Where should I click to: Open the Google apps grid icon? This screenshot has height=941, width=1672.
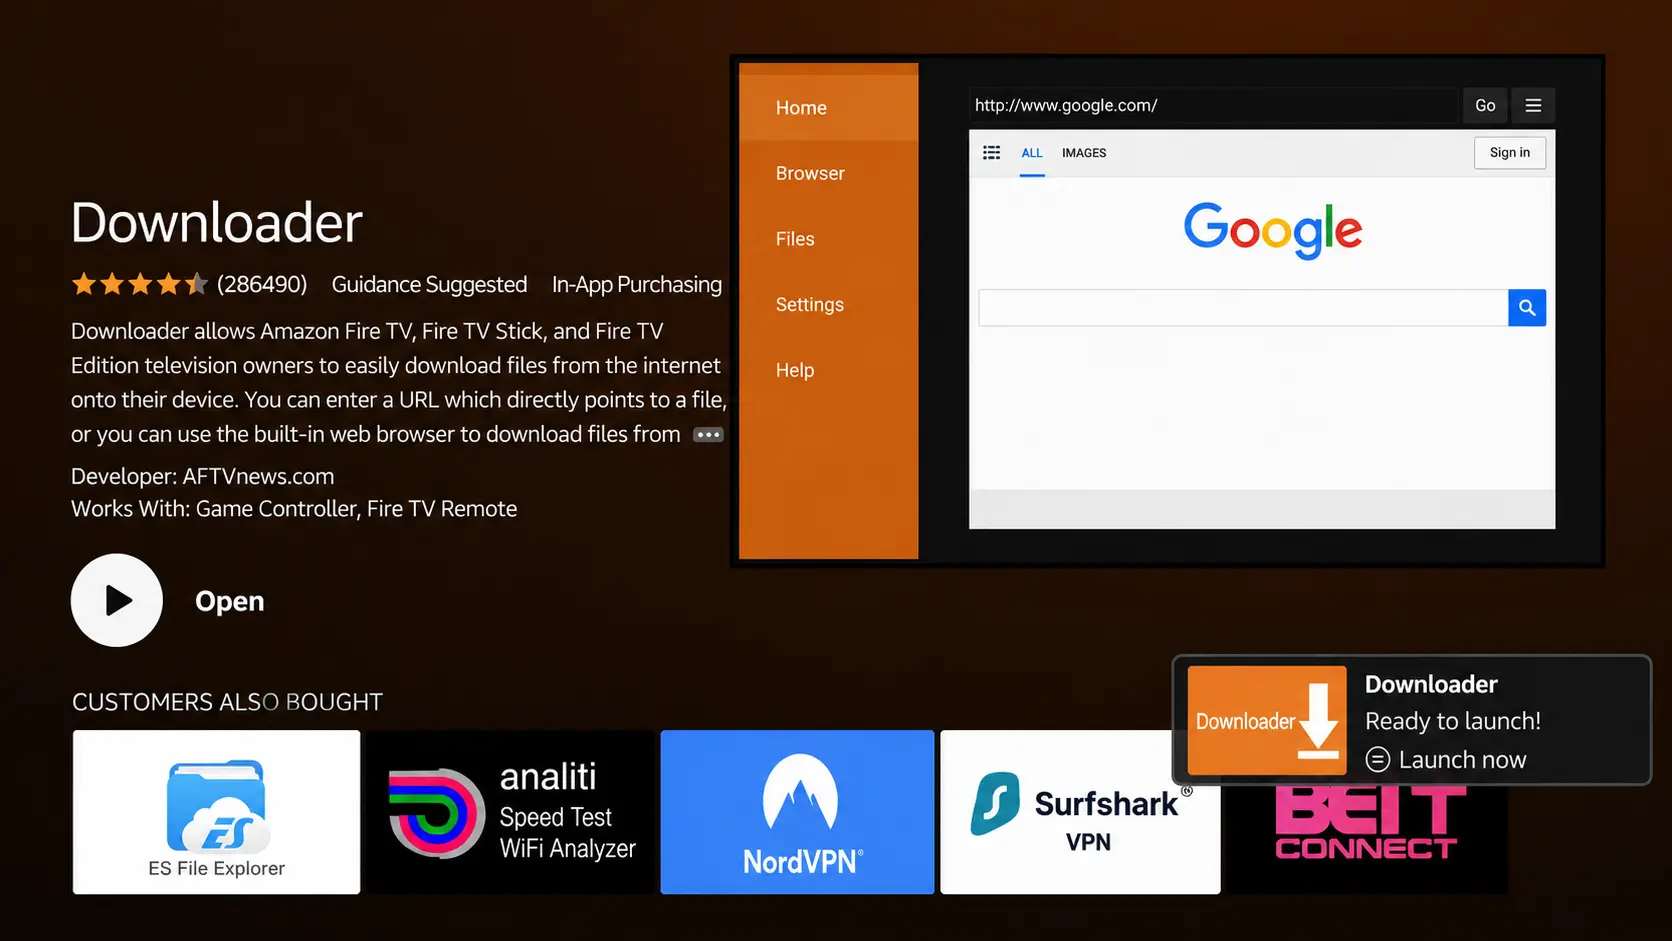tap(992, 153)
